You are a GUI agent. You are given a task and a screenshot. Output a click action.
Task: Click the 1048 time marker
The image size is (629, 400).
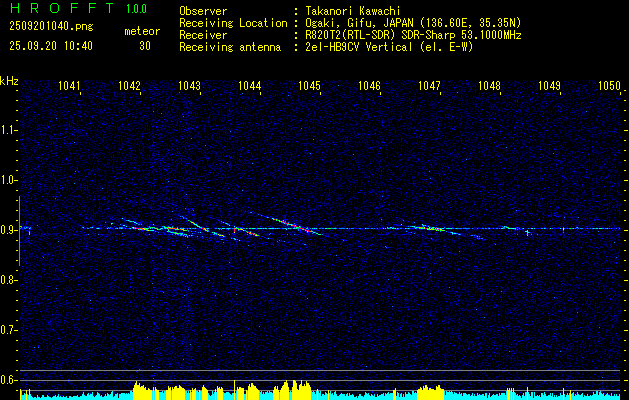(x=489, y=85)
